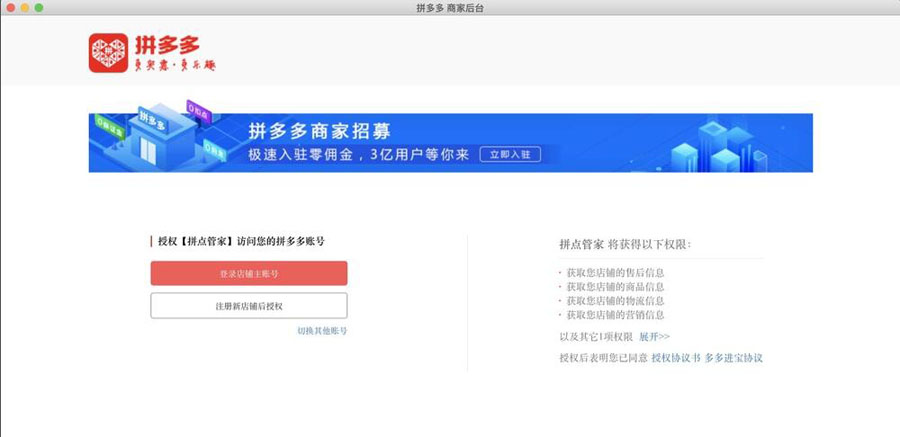The width and height of the screenshot is (900, 437).
Task: Click heading 授权【拼点管家】访问您的拼多多账号
Action: (x=241, y=242)
